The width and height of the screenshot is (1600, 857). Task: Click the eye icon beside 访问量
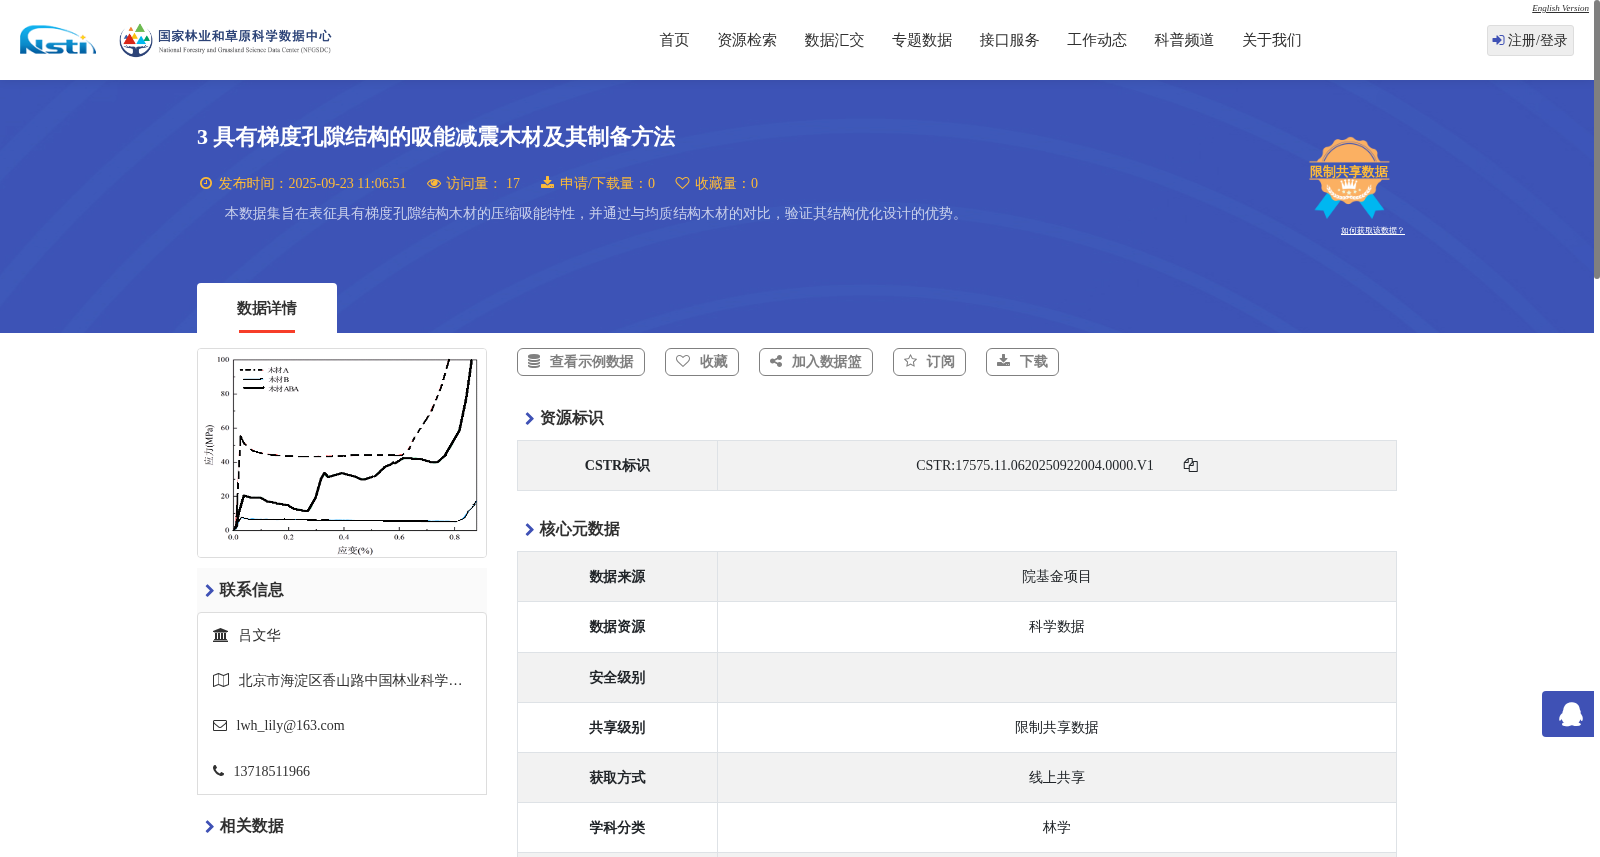click(x=434, y=183)
